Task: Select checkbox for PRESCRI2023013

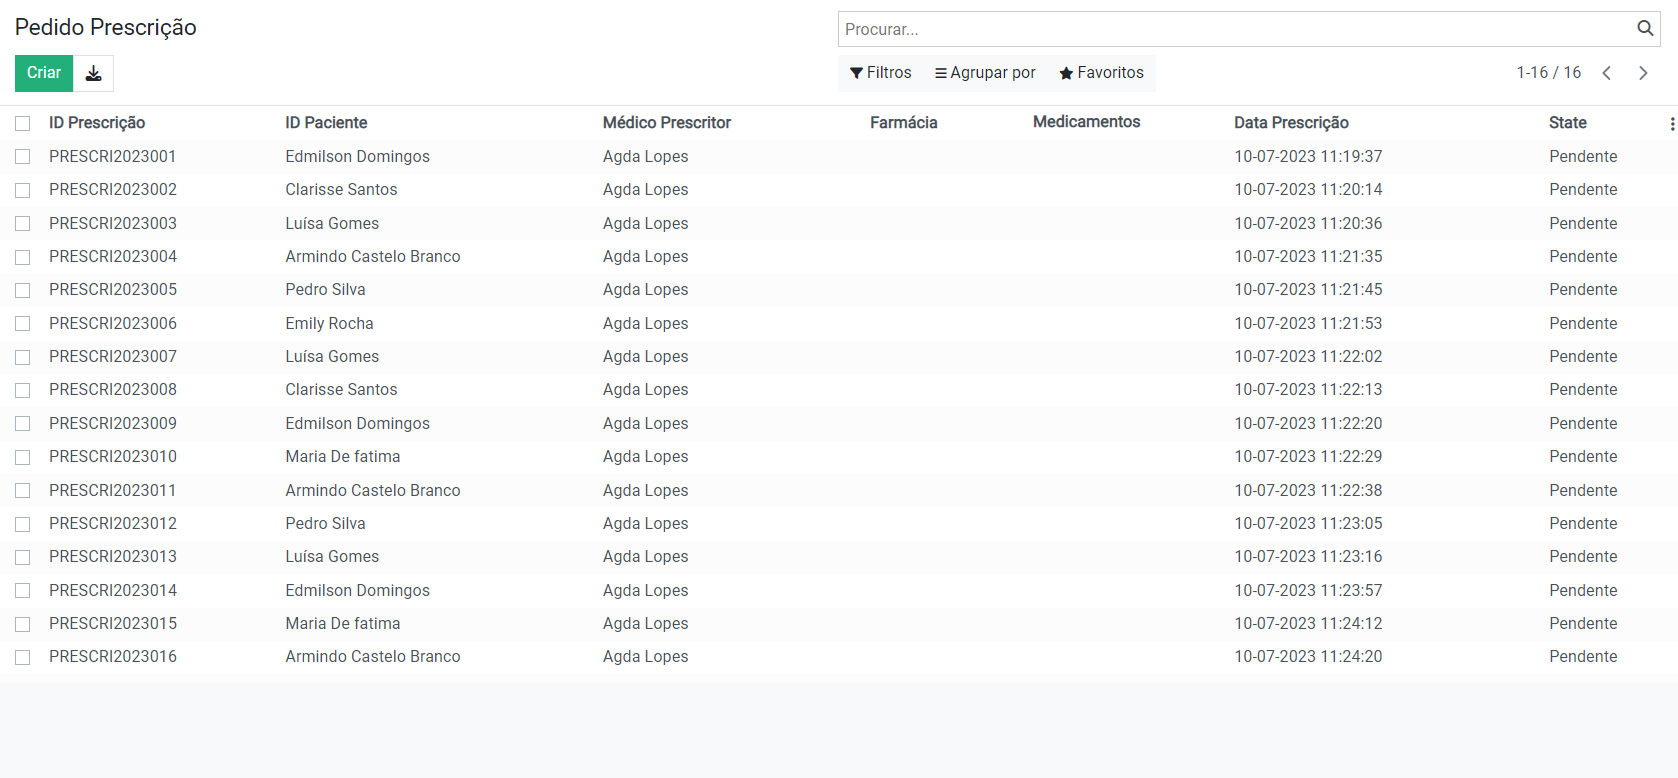Action: 23,557
